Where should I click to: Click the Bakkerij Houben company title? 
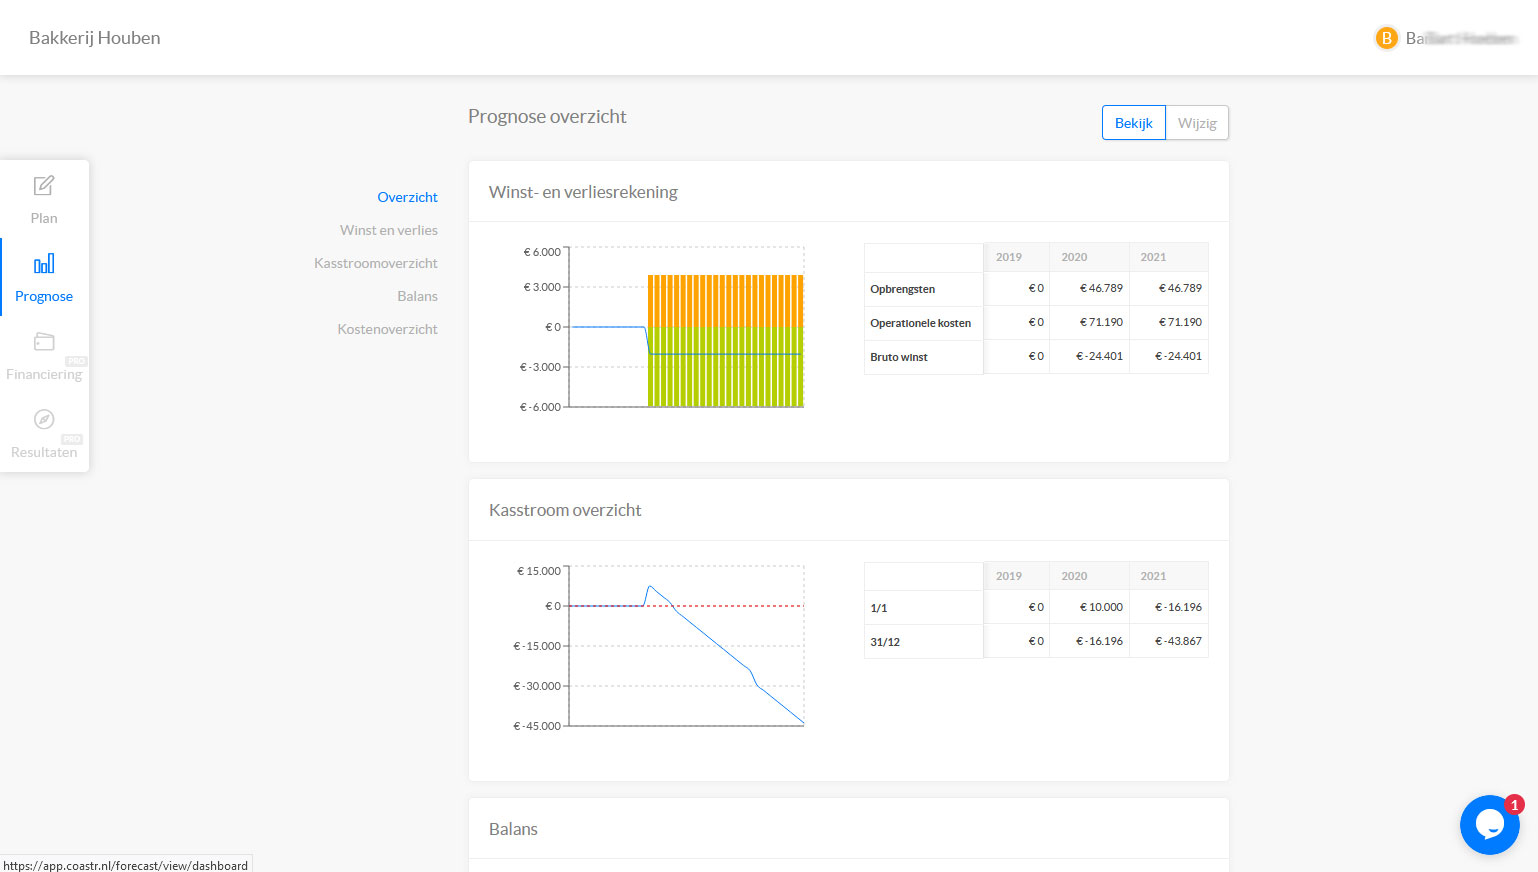tap(95, 38)
